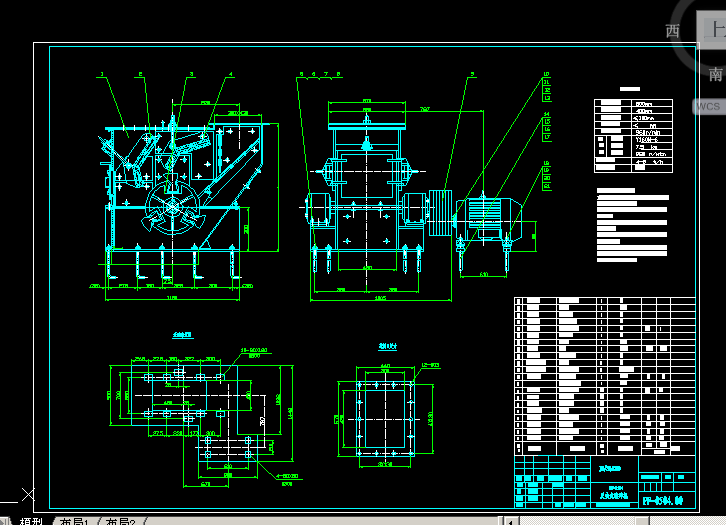Open the WCS coordinate system dropdown
The height and width of the screenshot is (525, 726).
coord(708,106)
